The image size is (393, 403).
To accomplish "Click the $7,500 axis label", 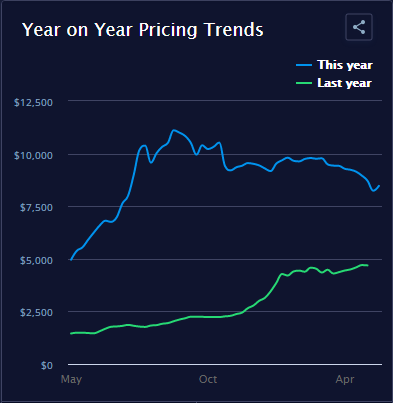I will coord(36,208).
